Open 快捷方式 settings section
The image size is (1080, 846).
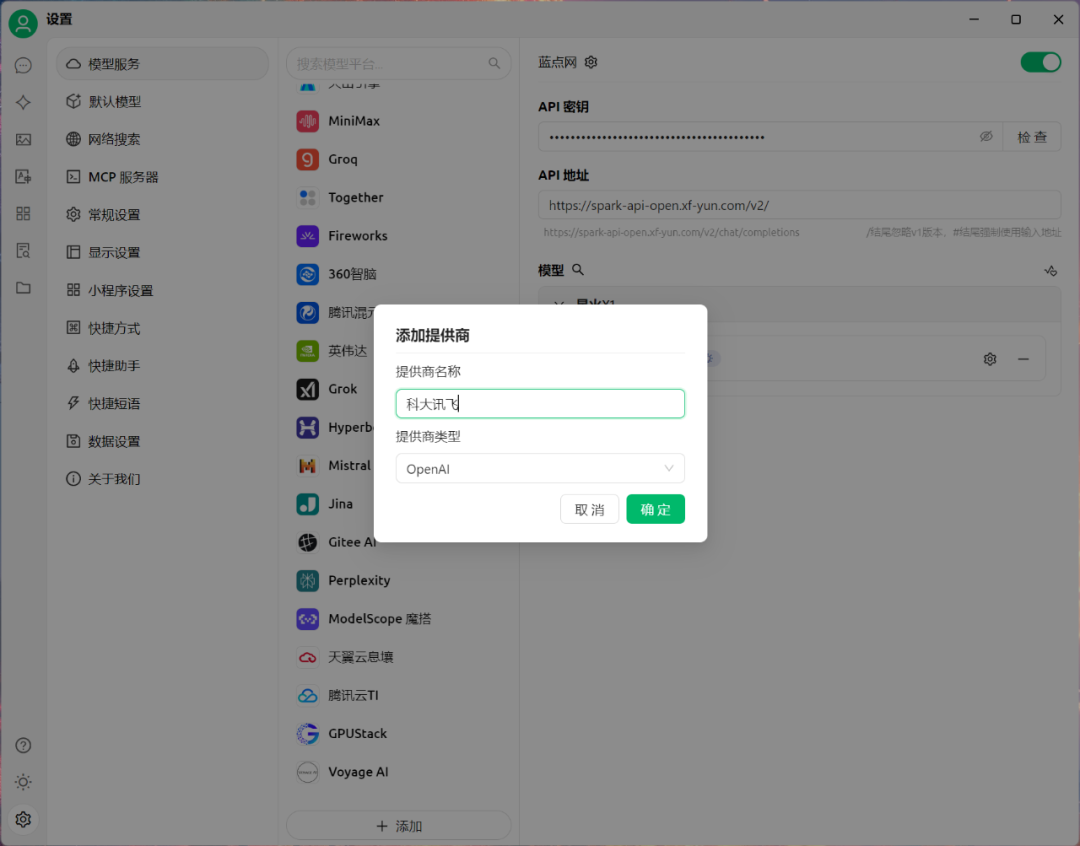163,328
